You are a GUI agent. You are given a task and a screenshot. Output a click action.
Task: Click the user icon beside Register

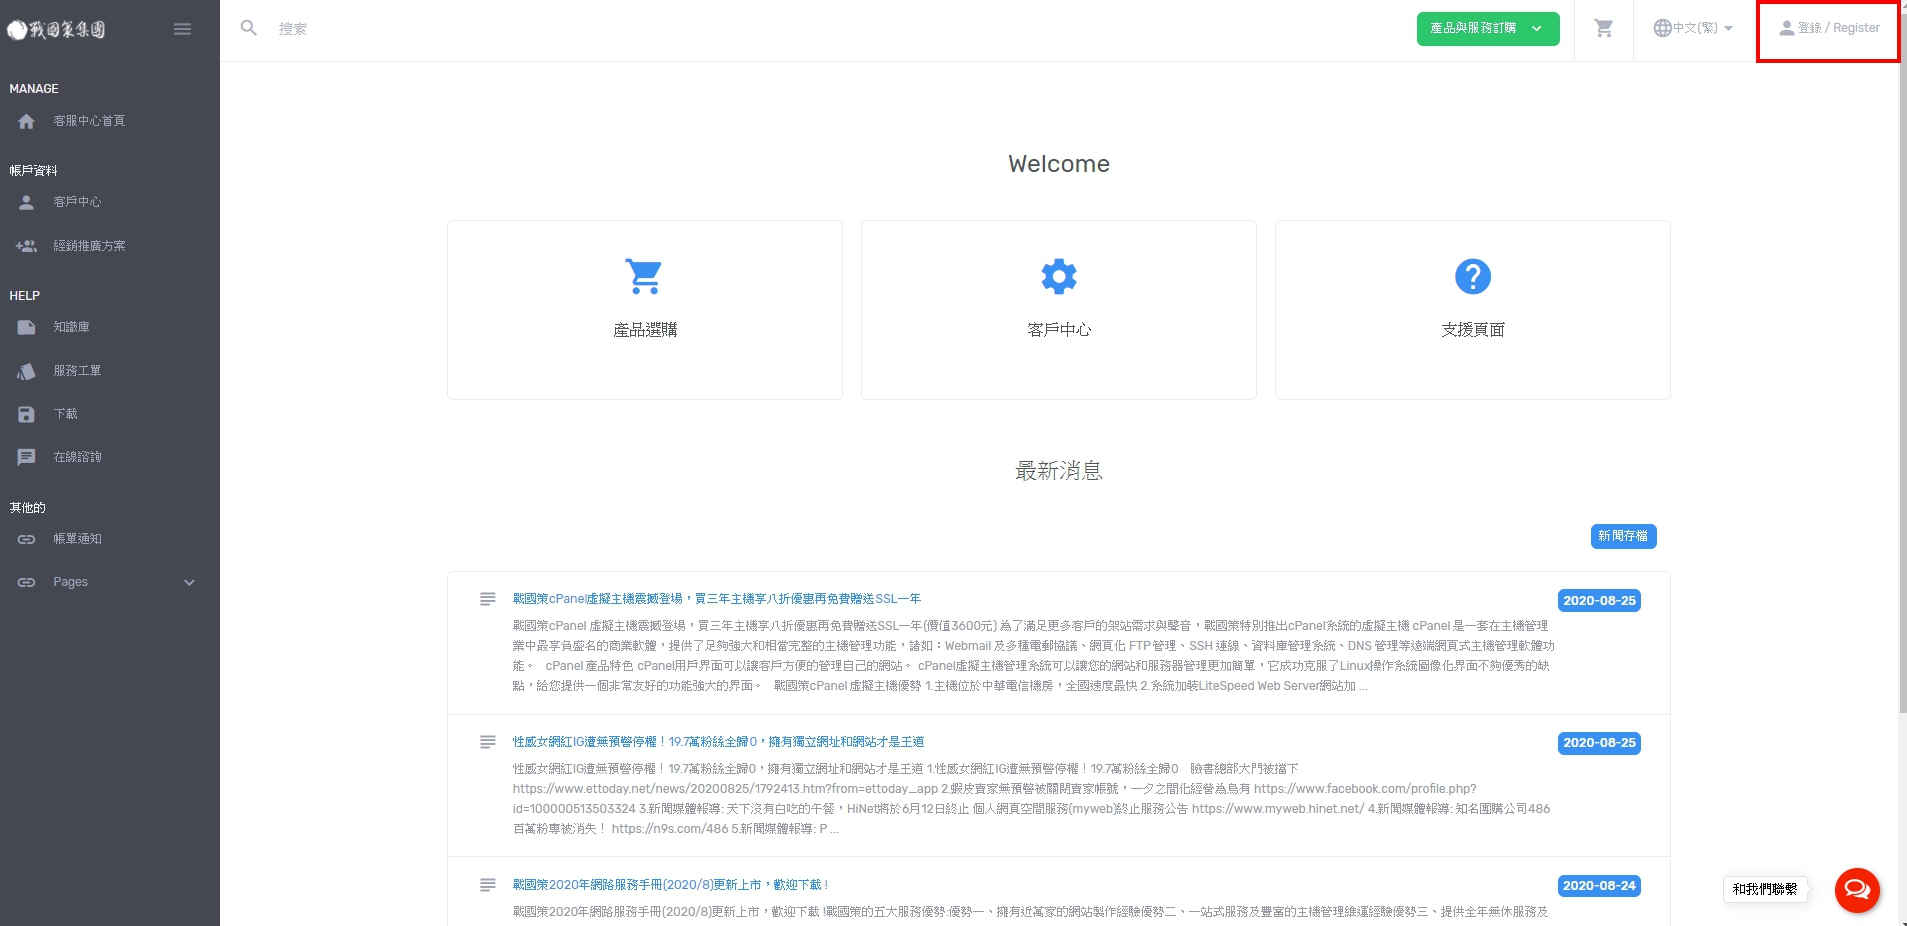tap(1786, 28)
